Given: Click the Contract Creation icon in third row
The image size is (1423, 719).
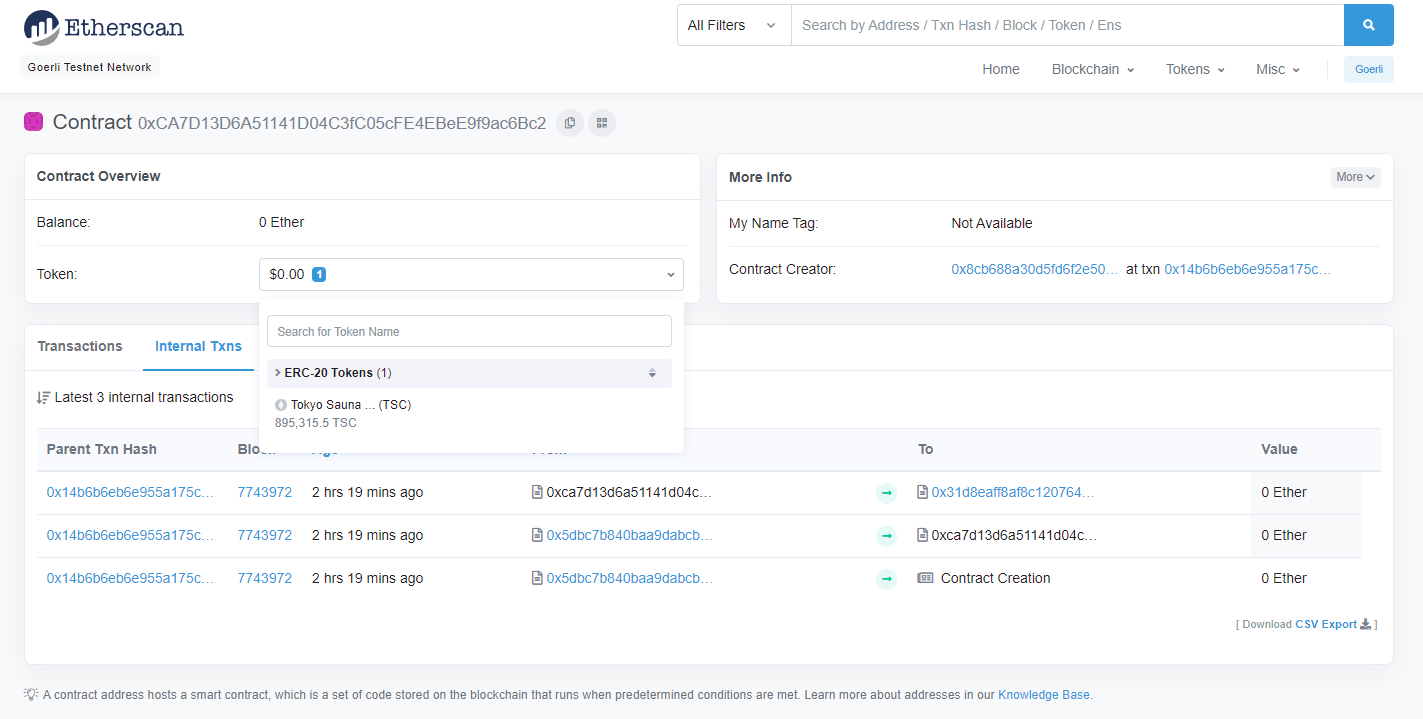Looking at the screenshot, I should [x=925, y=578].
